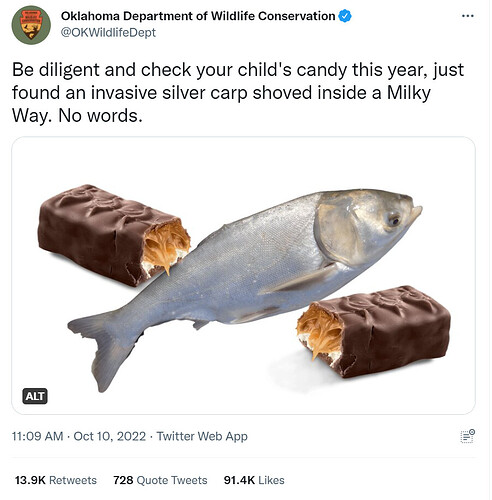492x500 pixels.
Task: Click the blue verified checkmark badge
Action: (345, 16)
